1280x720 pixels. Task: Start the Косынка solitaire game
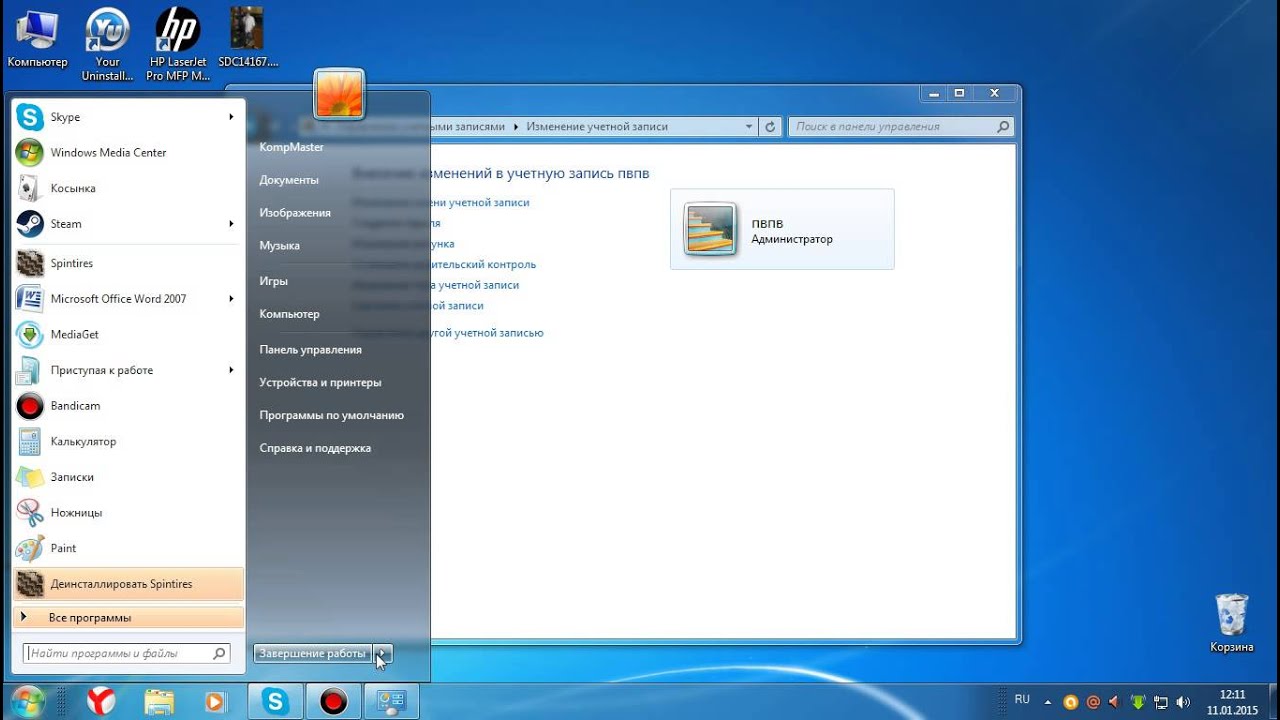(x=128, y=188)
